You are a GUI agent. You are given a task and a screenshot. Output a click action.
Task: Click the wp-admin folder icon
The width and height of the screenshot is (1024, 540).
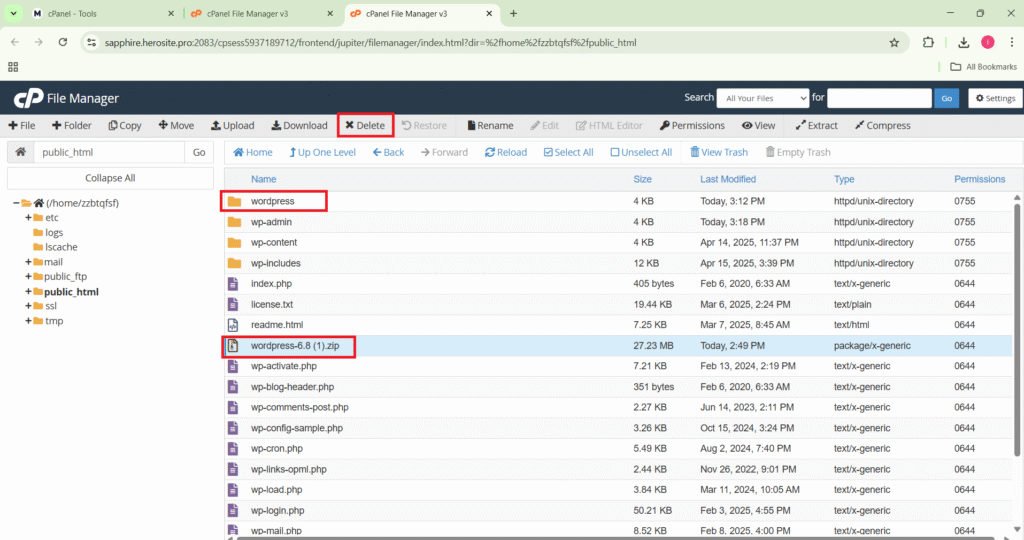(234, 222)
